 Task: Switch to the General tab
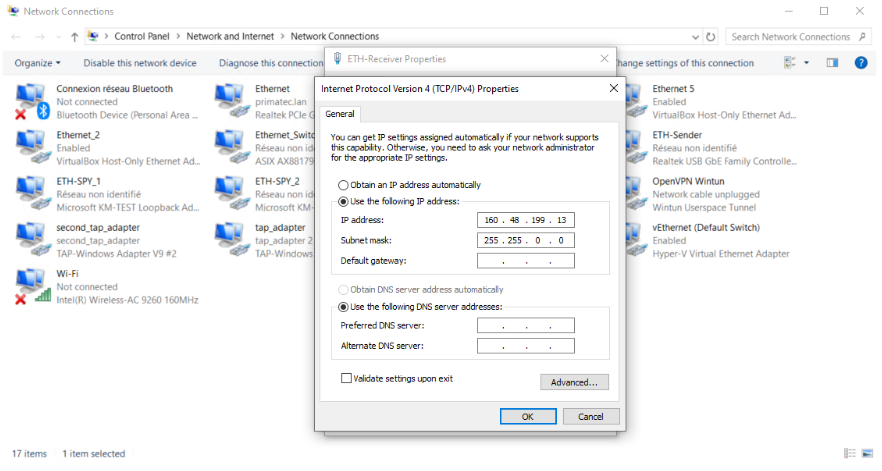tap(337, 114)
